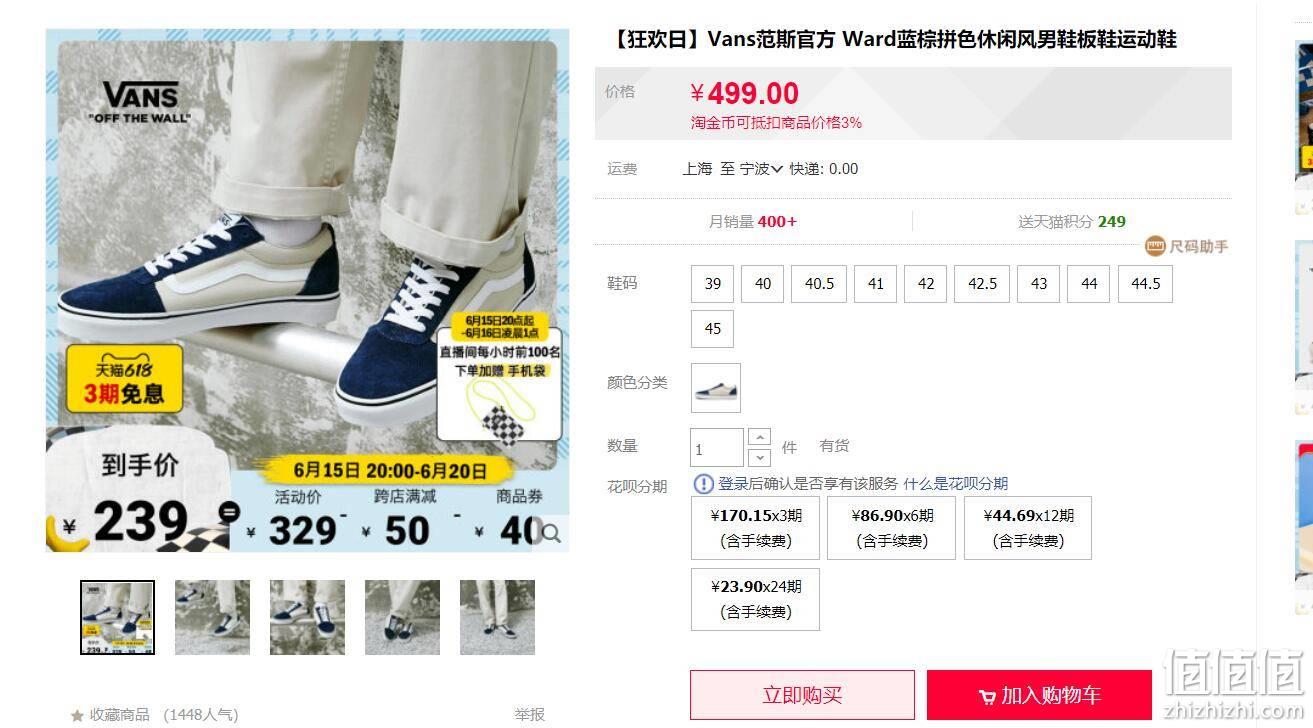Click the star icon for 收藏商品
Screen dimensions: 1313x728
point(77,715)
